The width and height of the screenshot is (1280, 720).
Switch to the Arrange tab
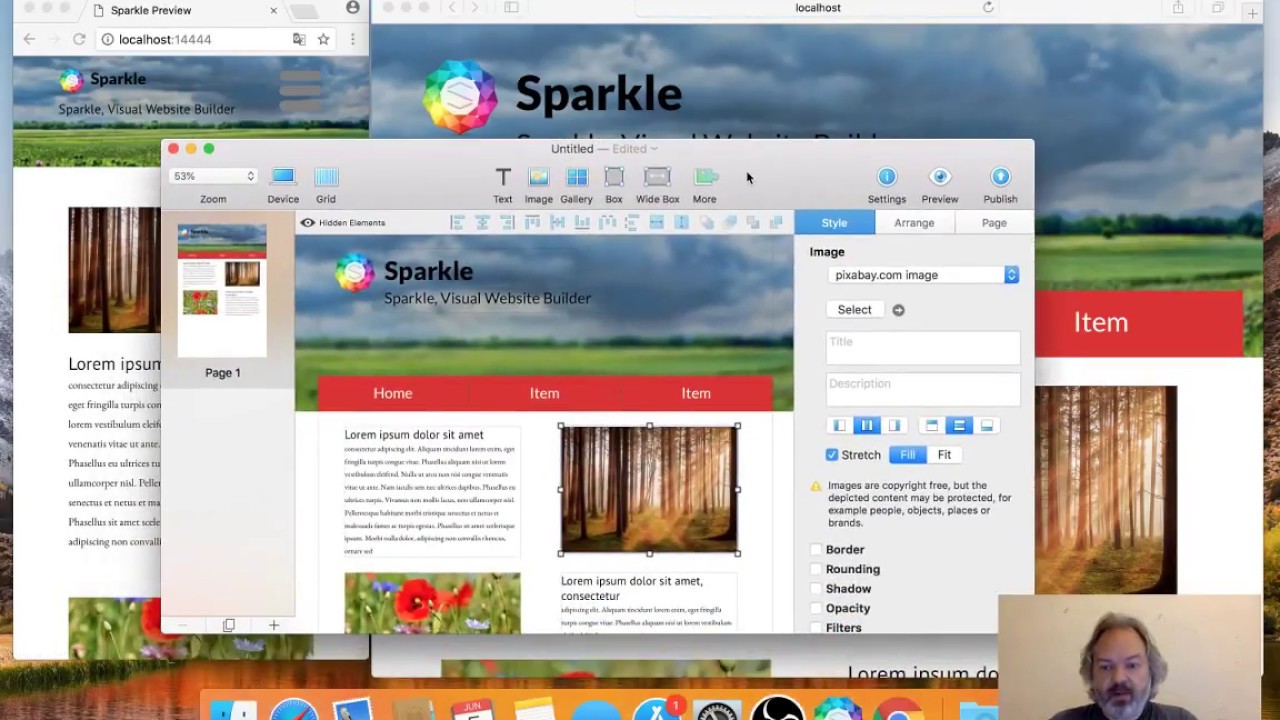click(914, 223)
